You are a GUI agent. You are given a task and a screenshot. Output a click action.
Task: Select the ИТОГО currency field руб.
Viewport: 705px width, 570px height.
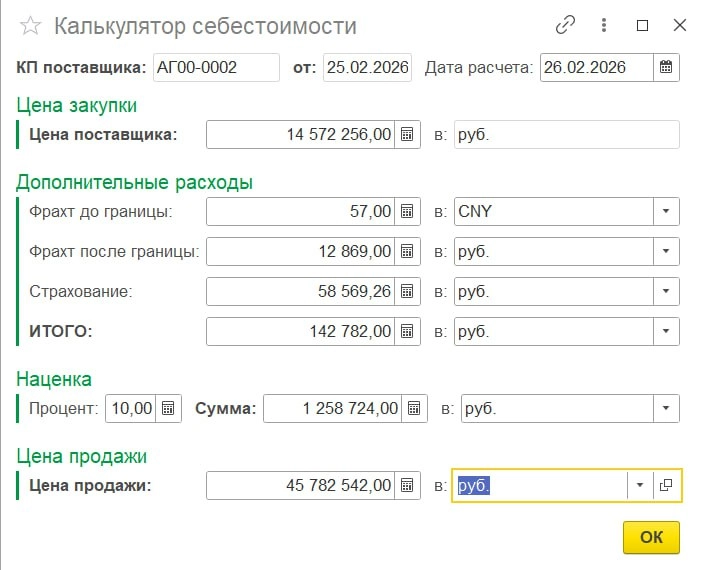point(553,331)
